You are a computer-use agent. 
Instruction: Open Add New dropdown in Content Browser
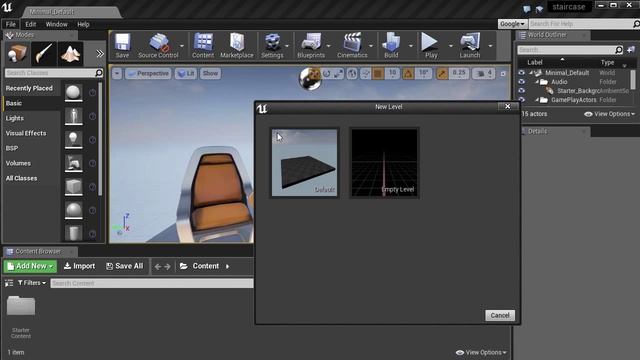click(x=30, y=266)
